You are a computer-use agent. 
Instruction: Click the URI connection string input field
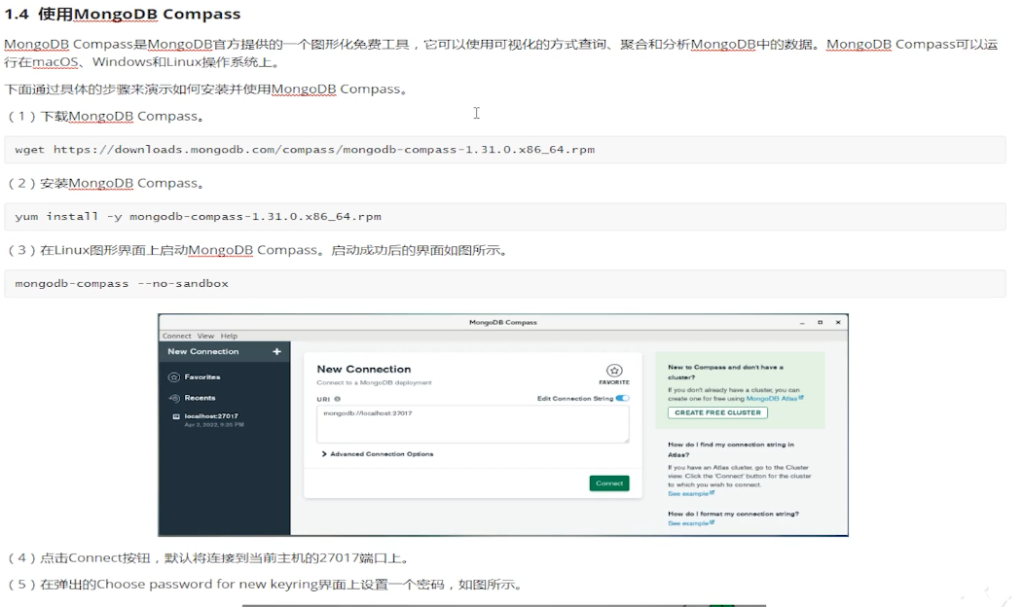pos(473,424)
